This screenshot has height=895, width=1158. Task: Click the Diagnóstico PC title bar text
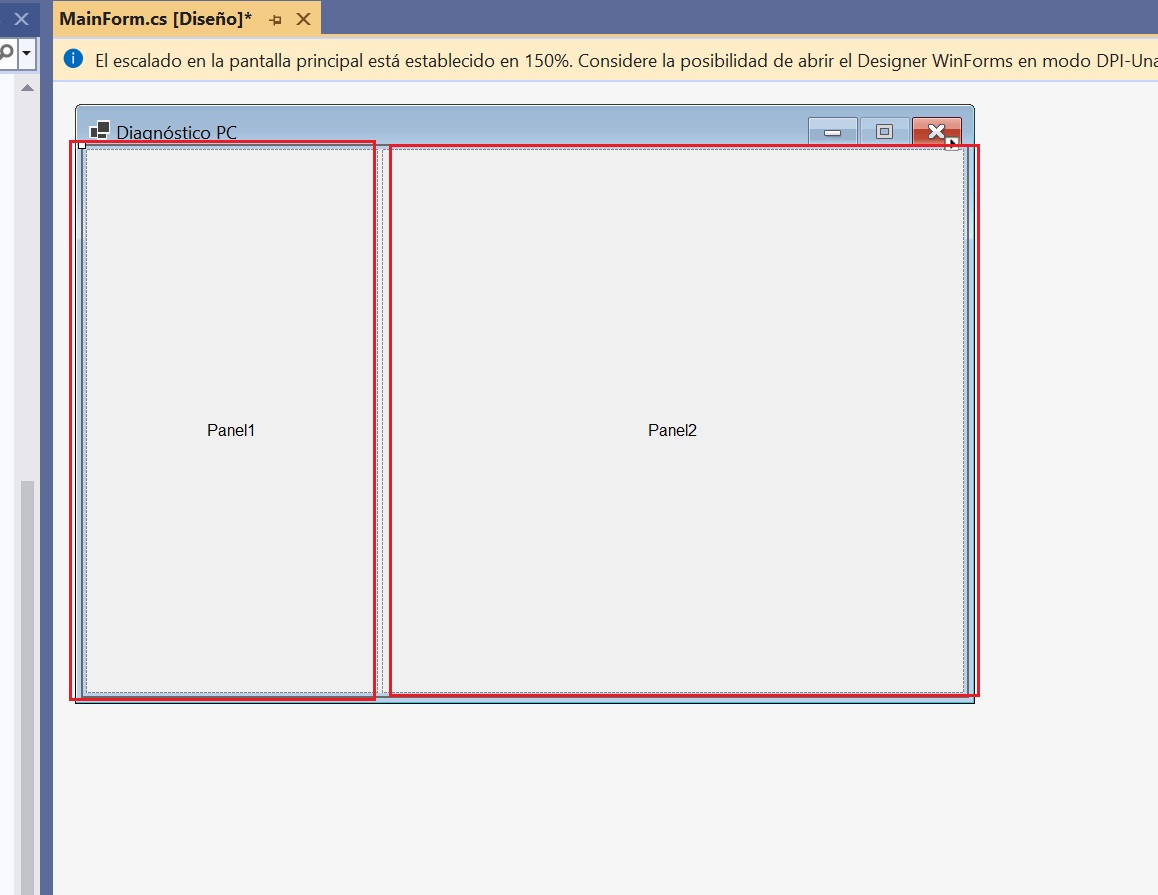[x=176, y=132]
